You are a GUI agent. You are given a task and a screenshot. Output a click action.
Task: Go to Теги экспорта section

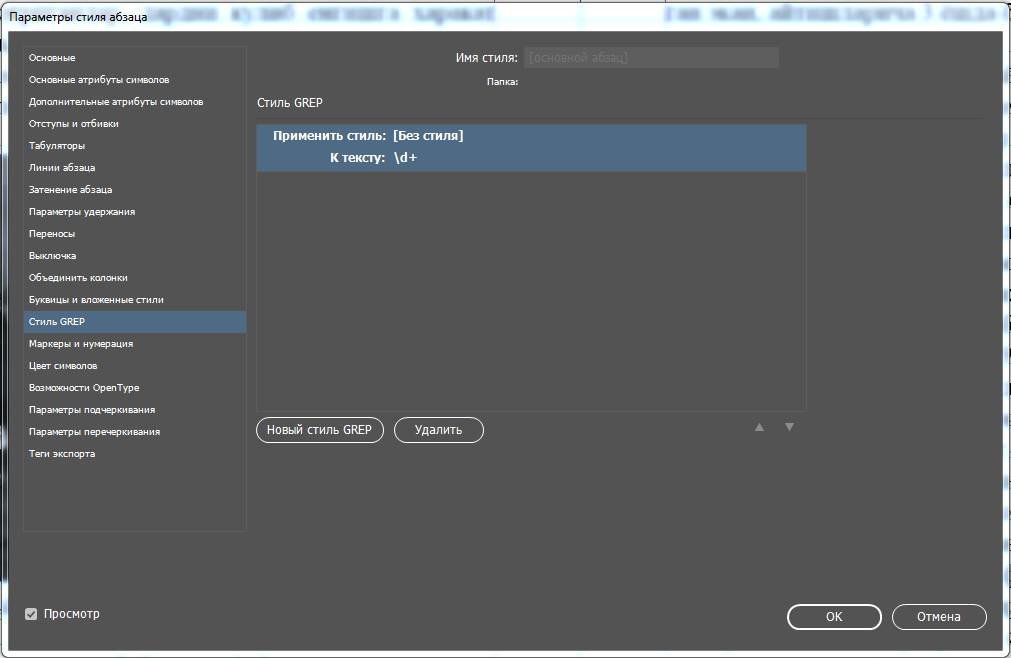click(x=135, y=454)
